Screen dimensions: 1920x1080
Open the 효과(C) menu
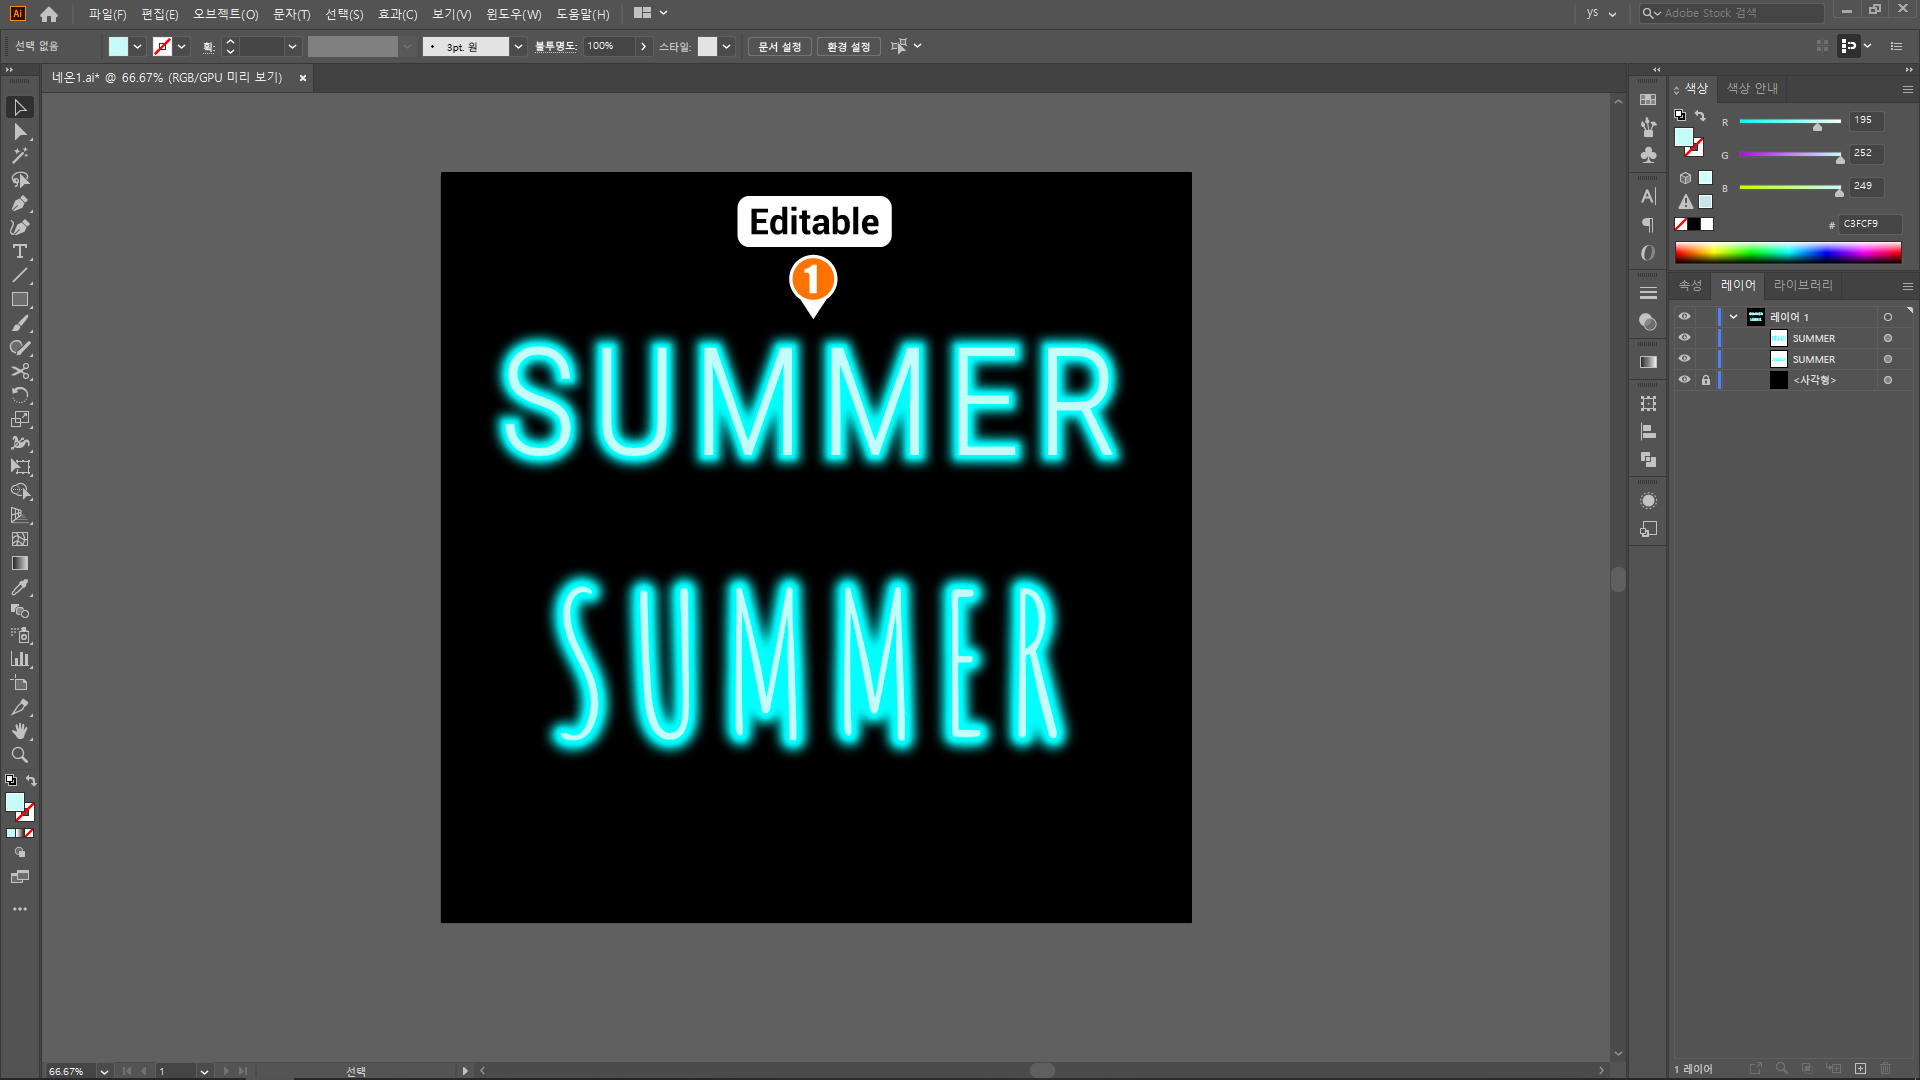point(397,14)
